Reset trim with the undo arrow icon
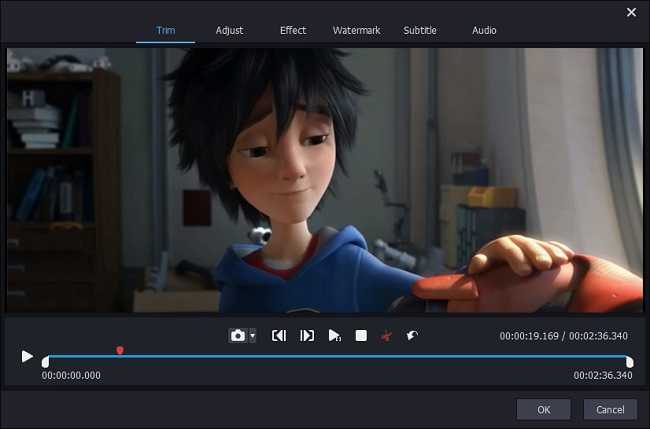Screen dimensions: 650x429 pyautogui.click(x=412, y=335)
